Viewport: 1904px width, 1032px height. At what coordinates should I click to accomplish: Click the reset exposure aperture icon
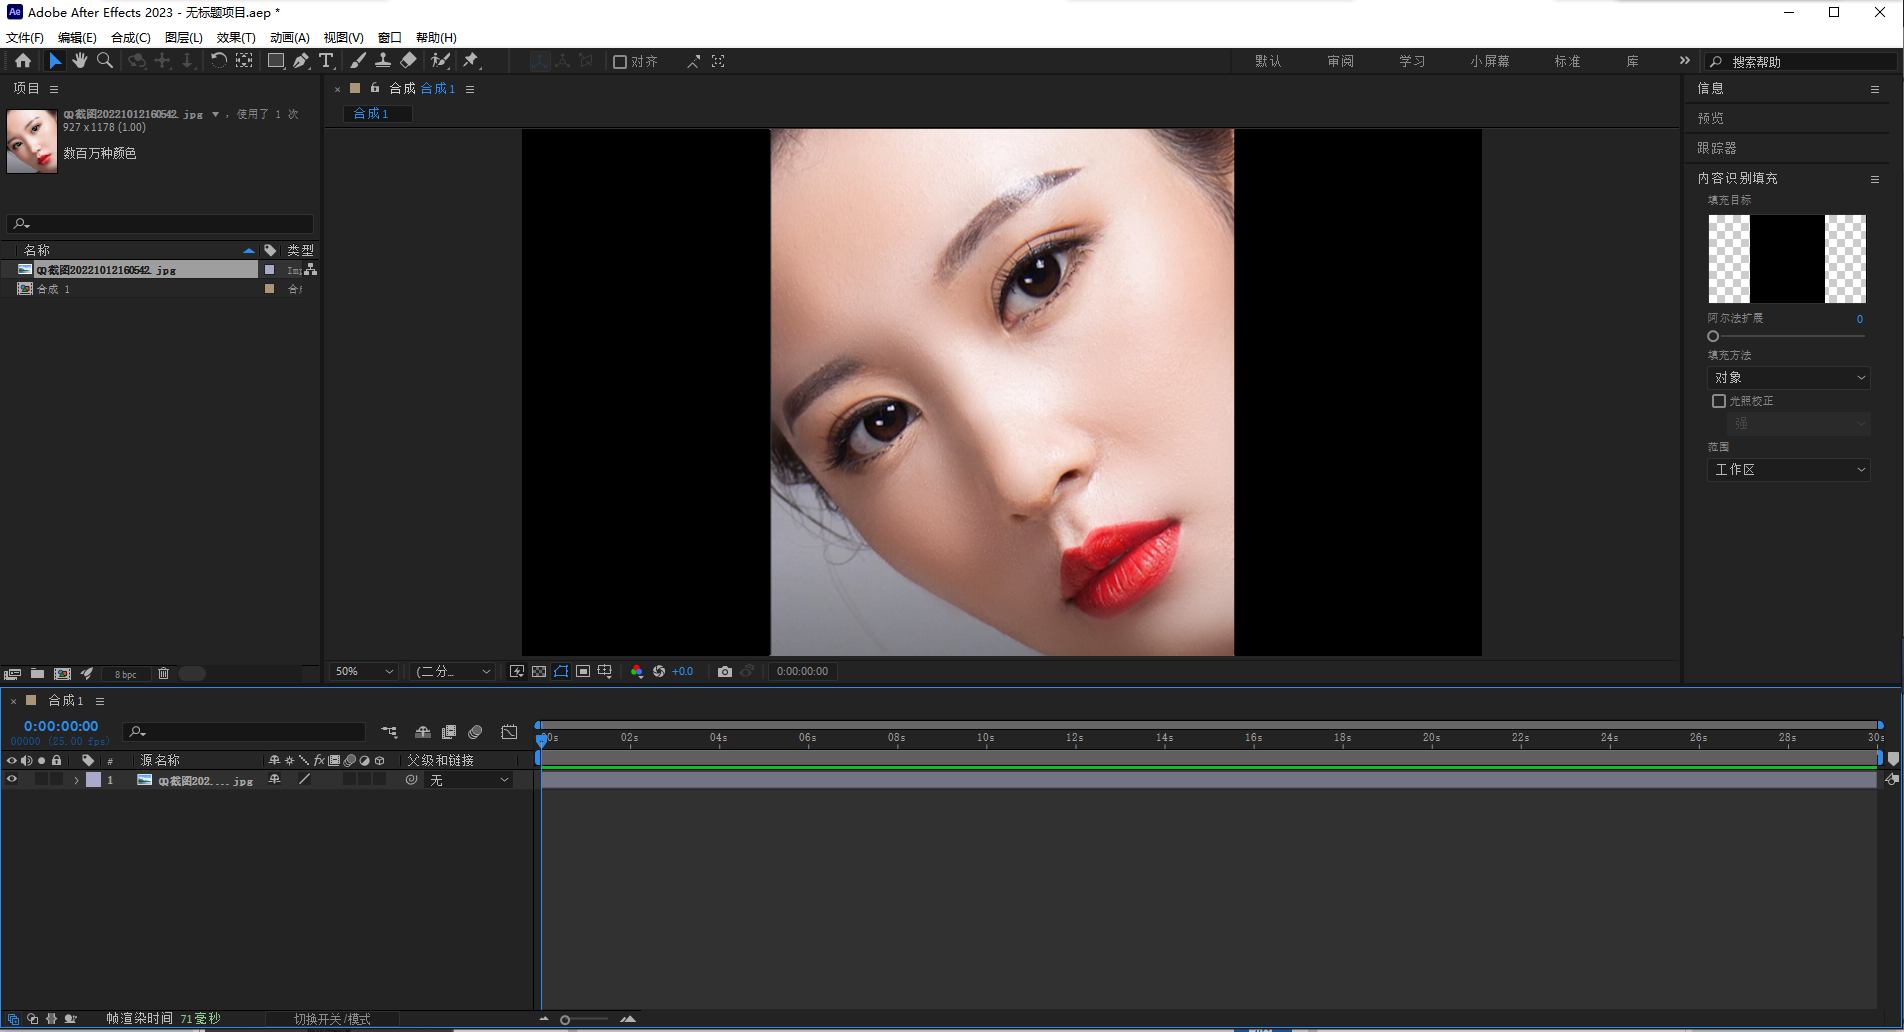(x=659, y=671)
